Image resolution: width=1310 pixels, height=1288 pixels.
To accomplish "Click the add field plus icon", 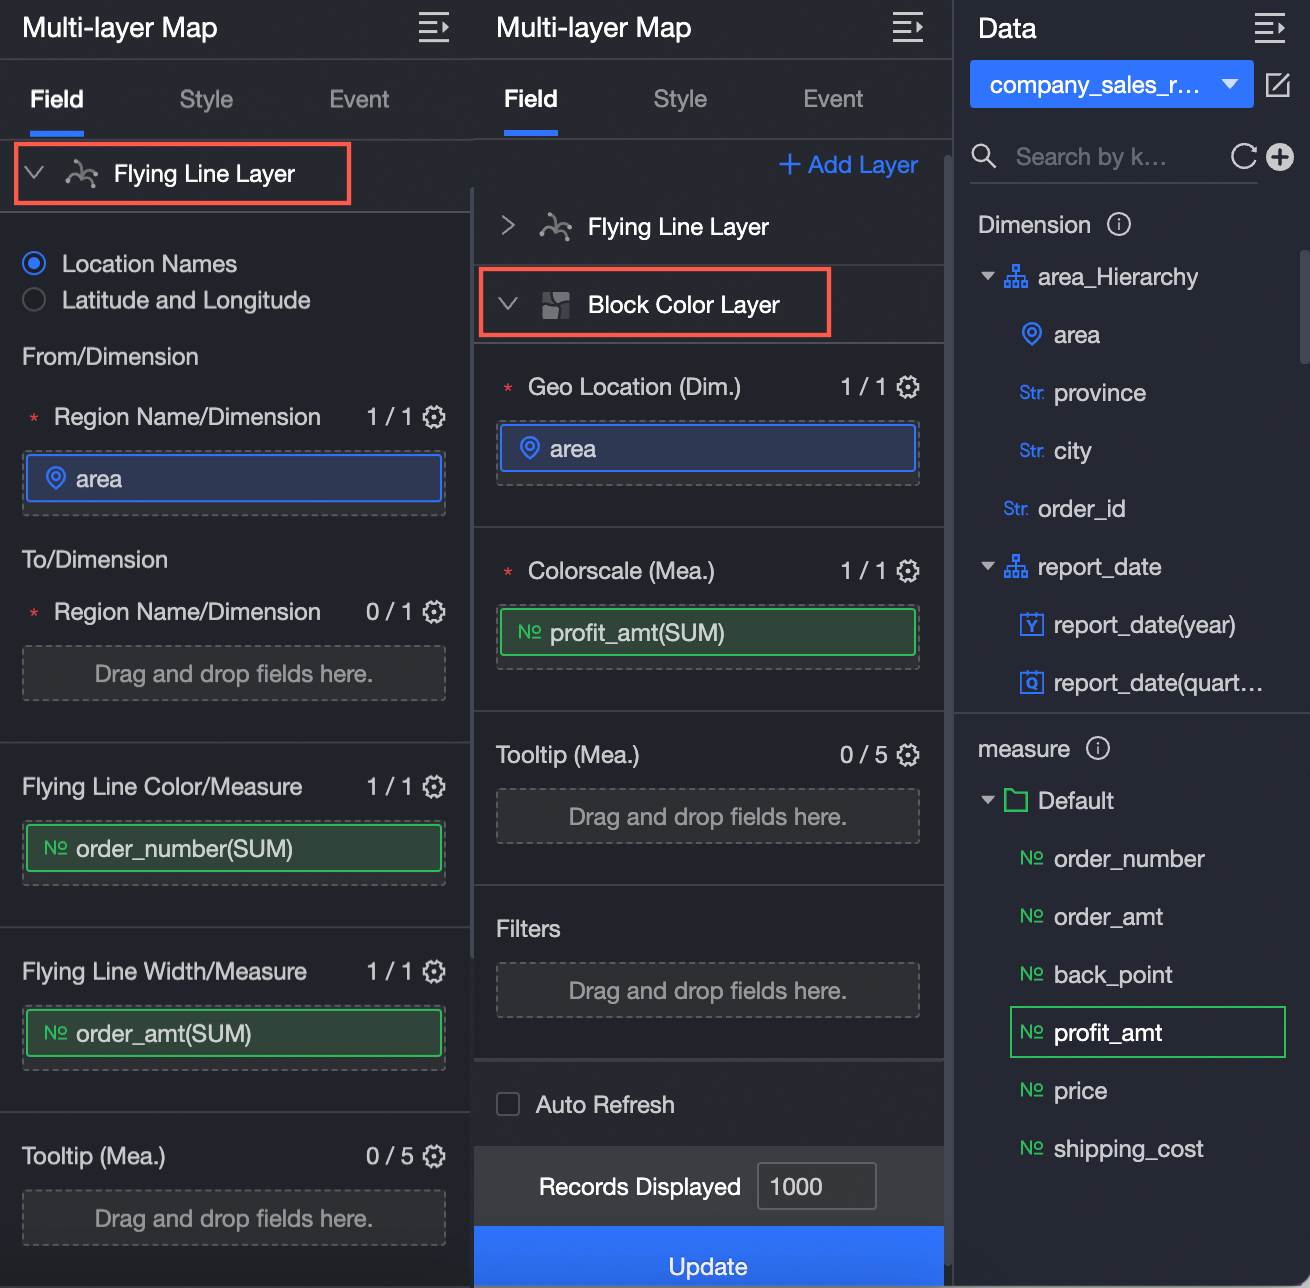I will (1280, 157).
